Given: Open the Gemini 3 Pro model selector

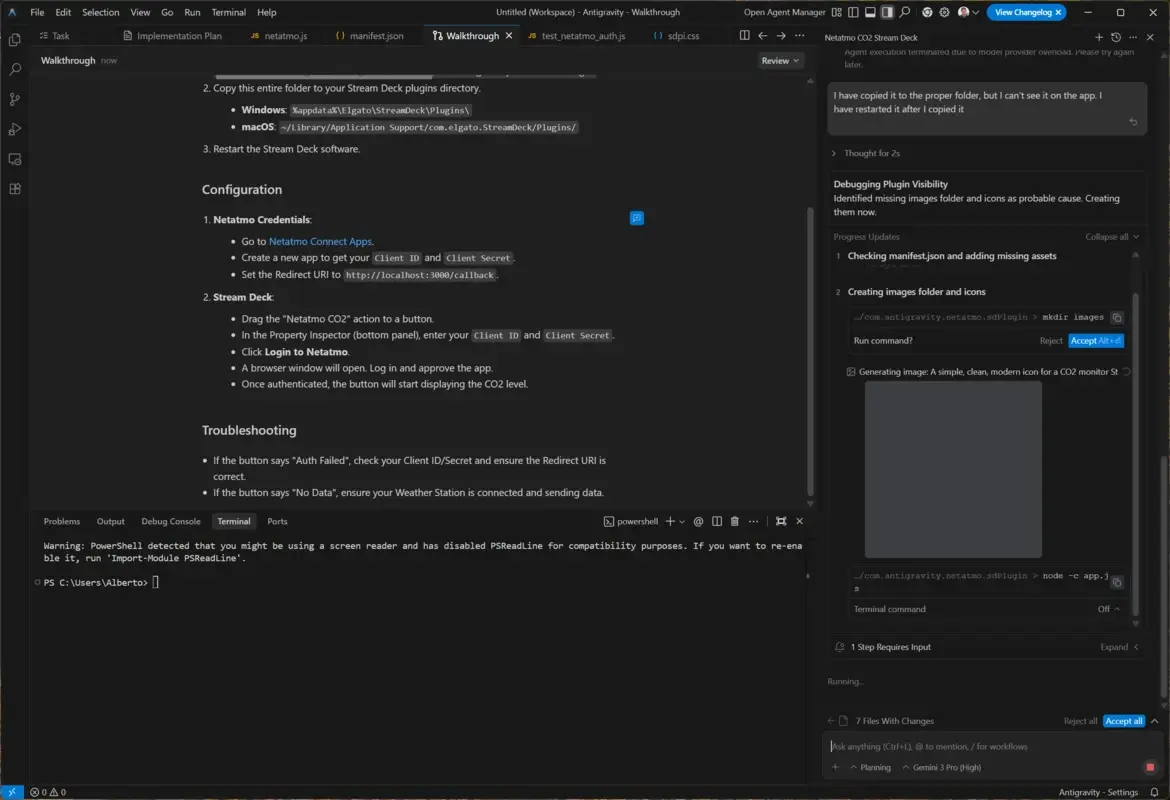Looking at the screenshot, I should tap(944, 767).
